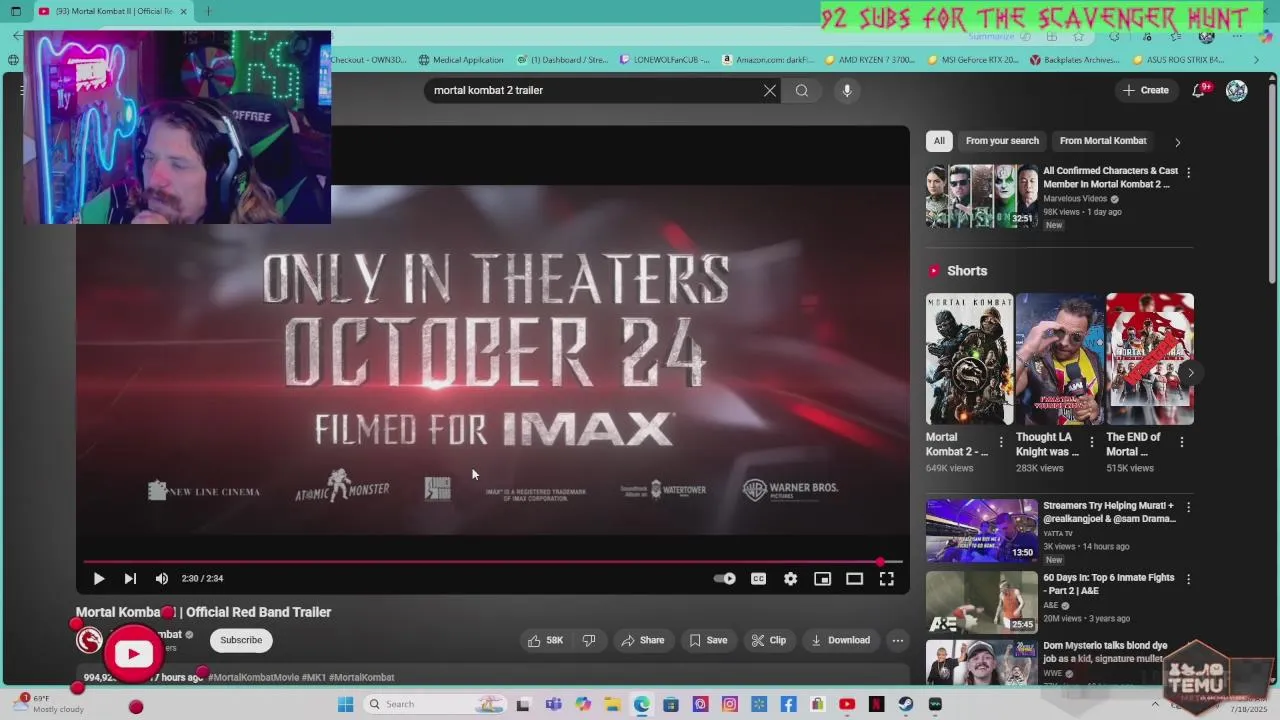Open Microsoft Teams from the taskbar

click(553, 704)
